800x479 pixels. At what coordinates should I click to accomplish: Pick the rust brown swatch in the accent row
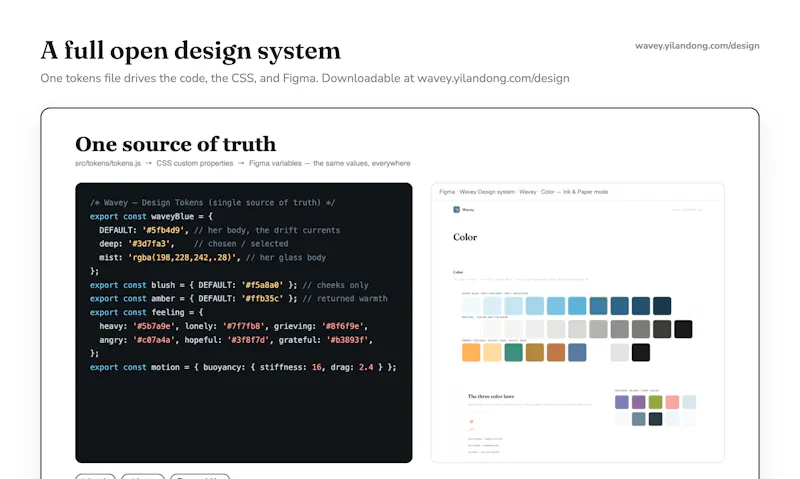pyautogui.click(x=556, y=352)
